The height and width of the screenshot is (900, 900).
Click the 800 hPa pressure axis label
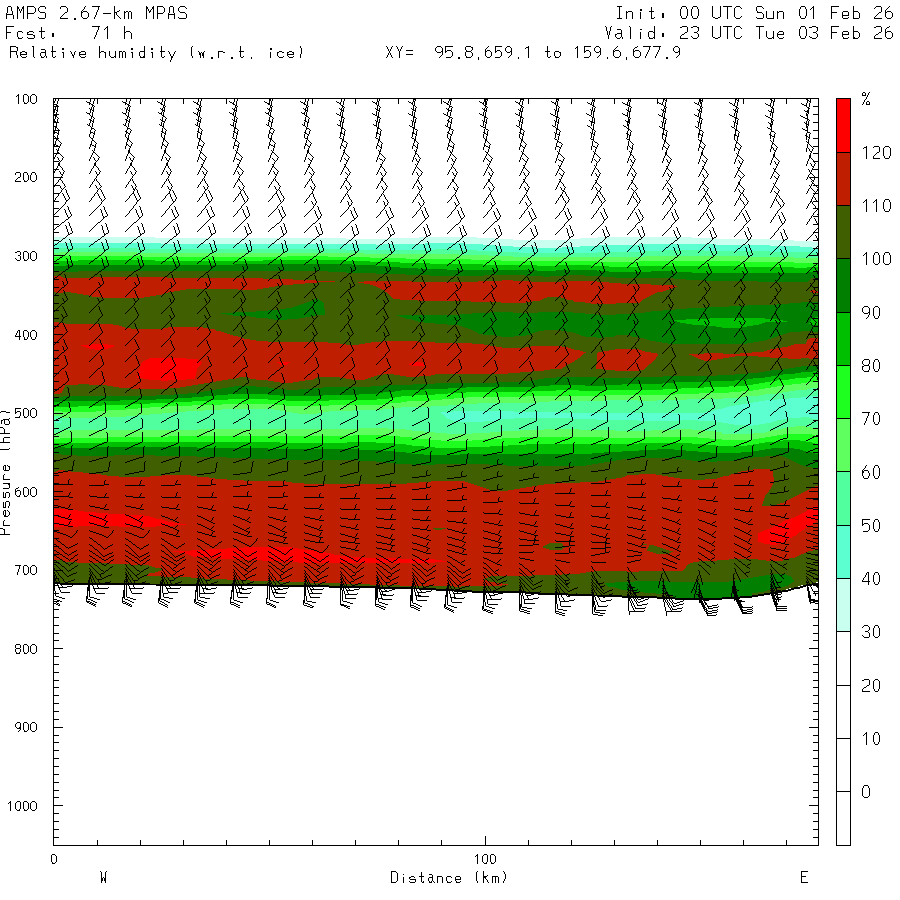(x=26, y=649)
